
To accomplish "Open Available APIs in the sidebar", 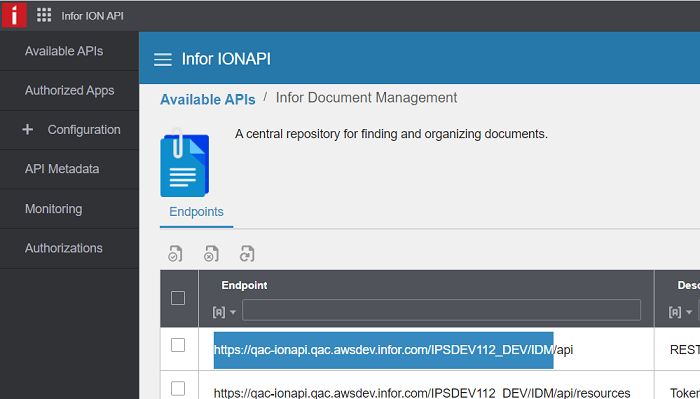I will tap(69, 51).
